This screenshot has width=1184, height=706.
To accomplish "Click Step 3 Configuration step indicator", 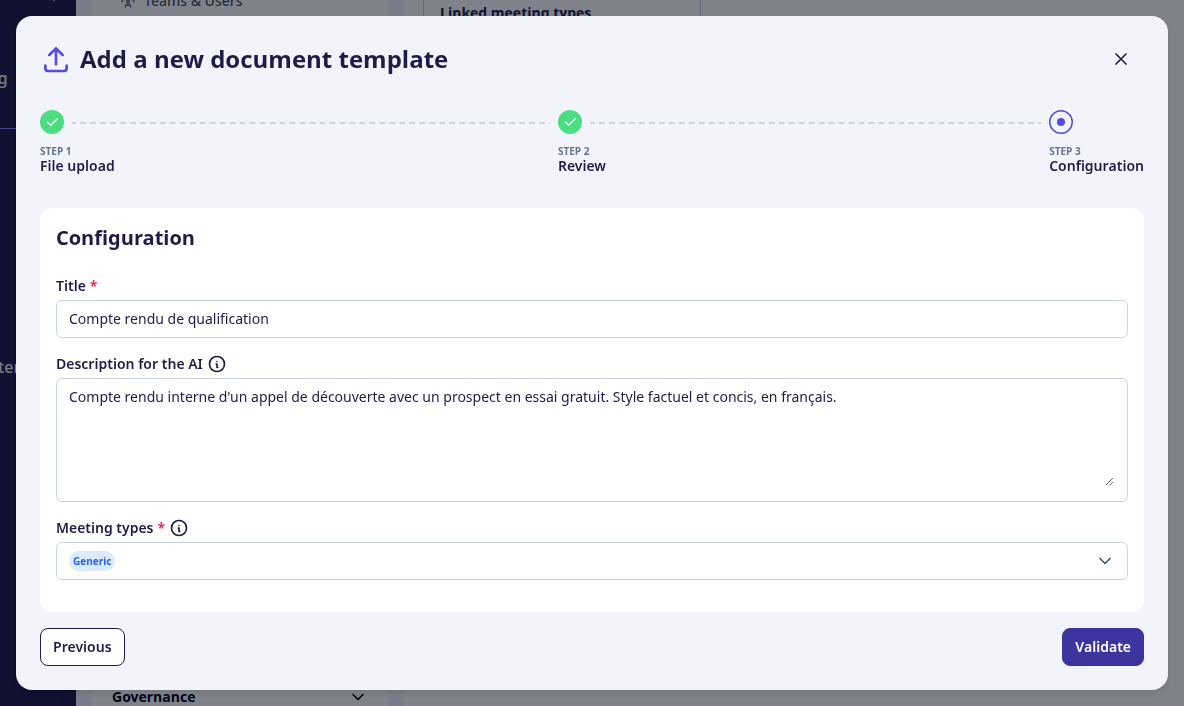I will click(1061, 122).
